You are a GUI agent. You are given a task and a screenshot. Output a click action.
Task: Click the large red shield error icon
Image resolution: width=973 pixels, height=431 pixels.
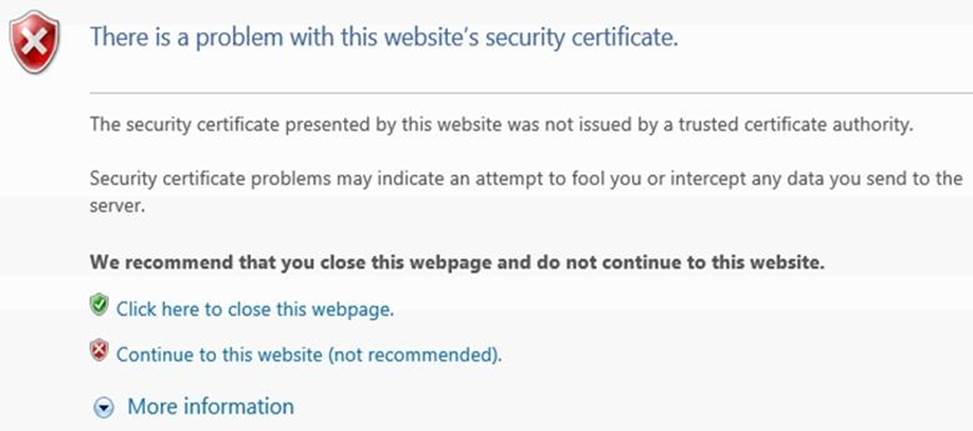click(x=34, y=43)
